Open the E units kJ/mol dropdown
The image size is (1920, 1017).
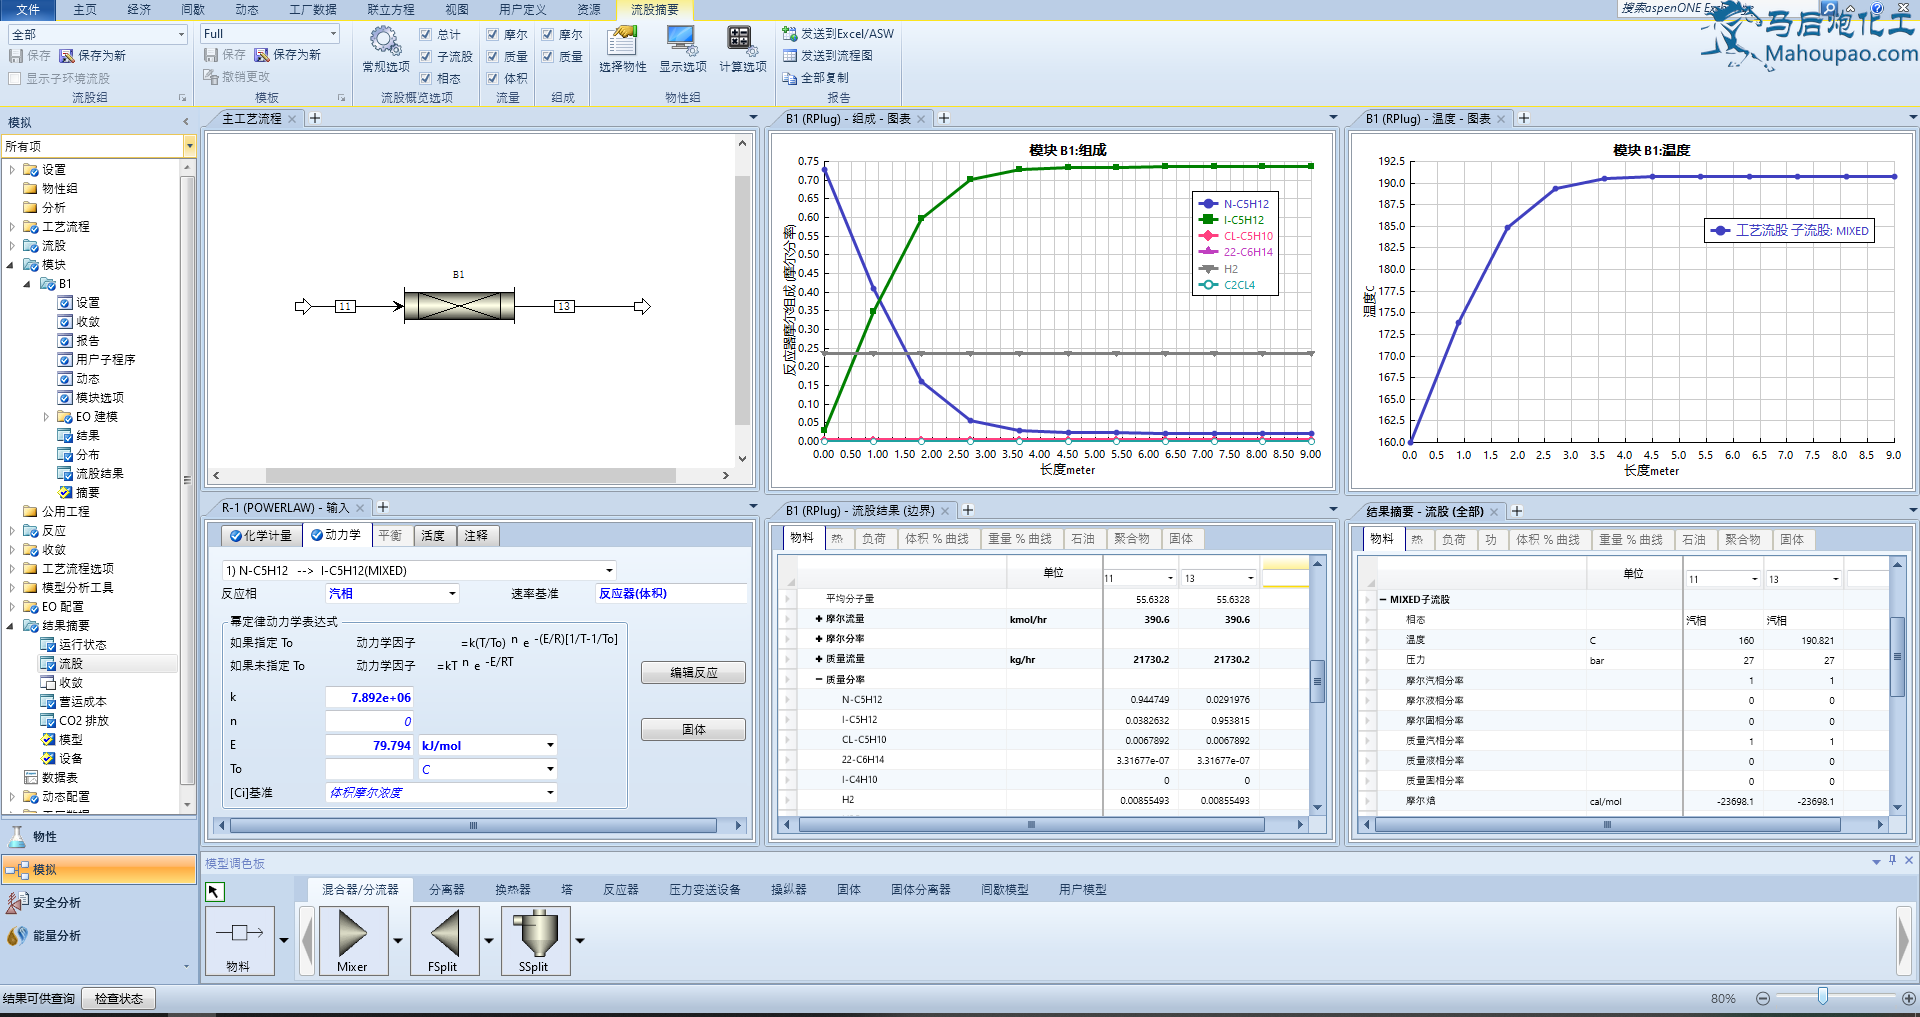[550, 746]
